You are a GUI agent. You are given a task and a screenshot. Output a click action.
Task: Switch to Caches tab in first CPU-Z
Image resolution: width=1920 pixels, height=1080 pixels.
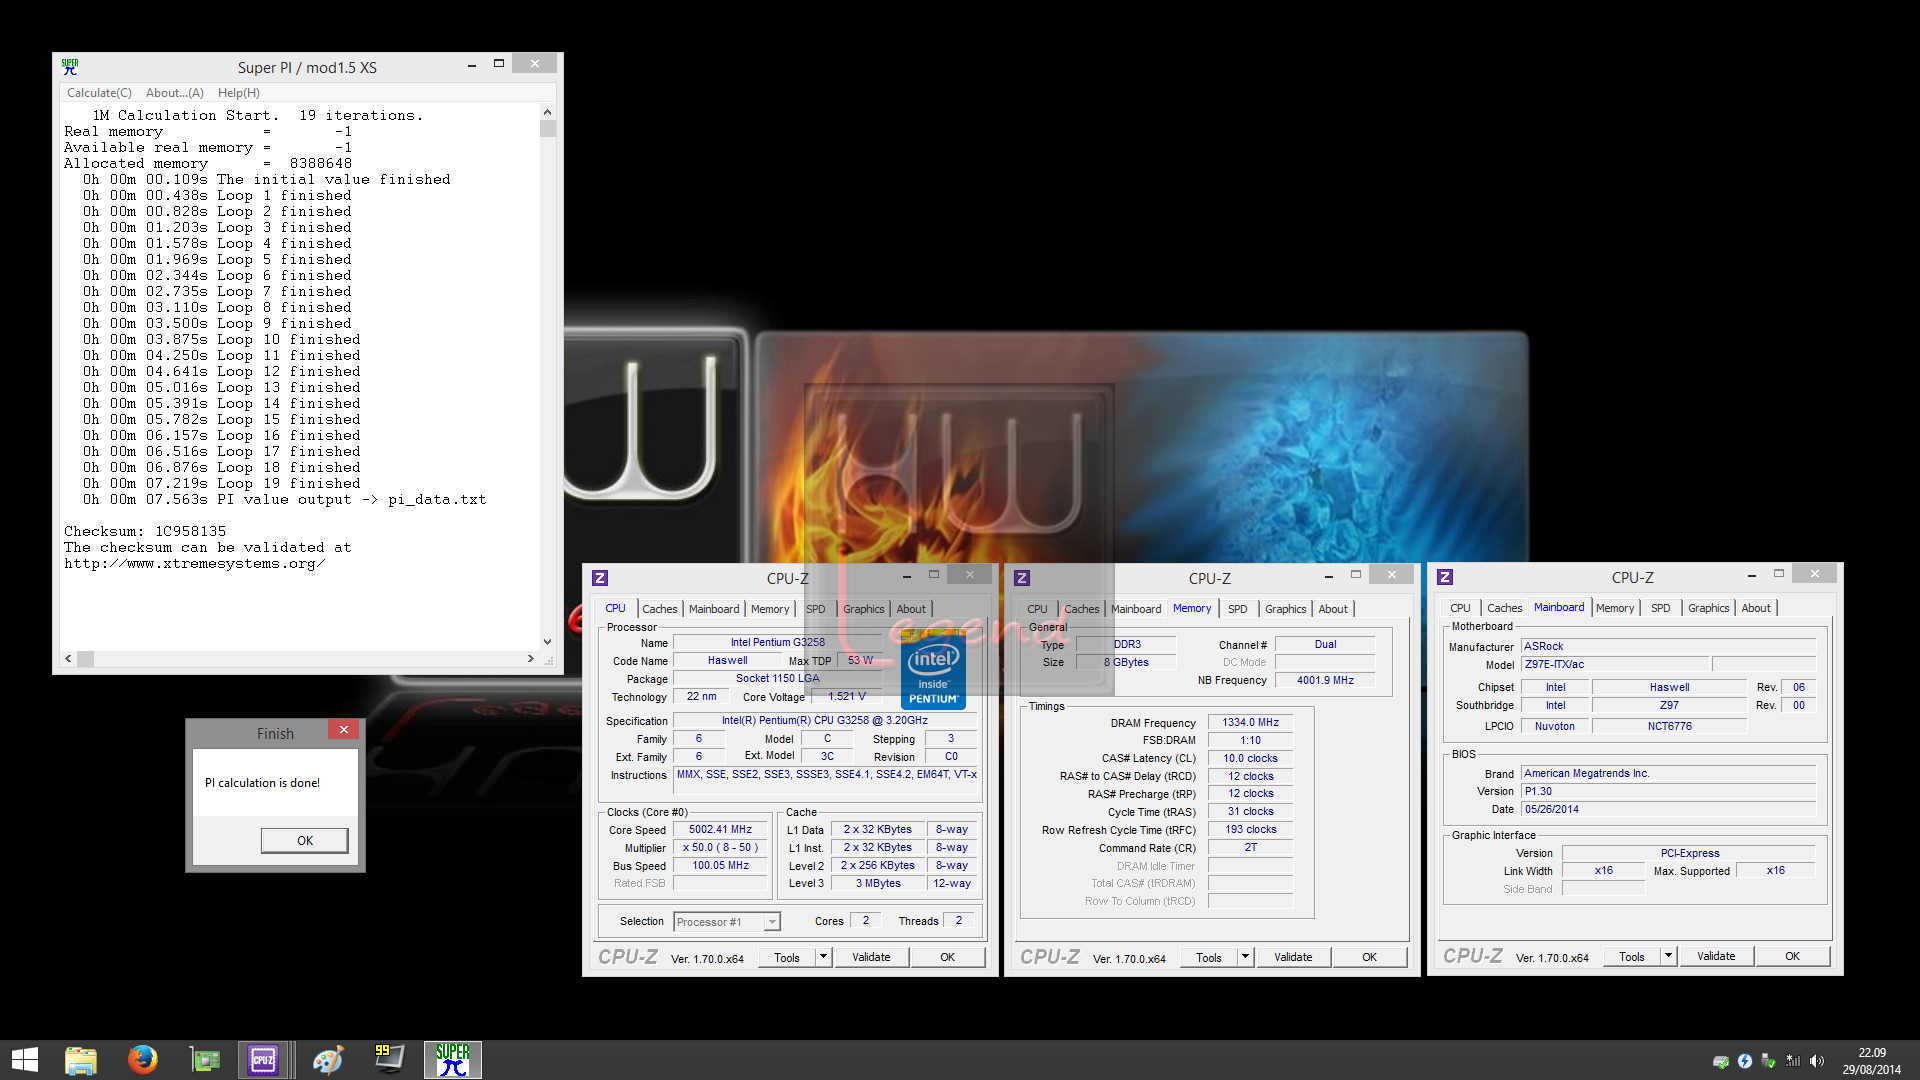point(659,609)
